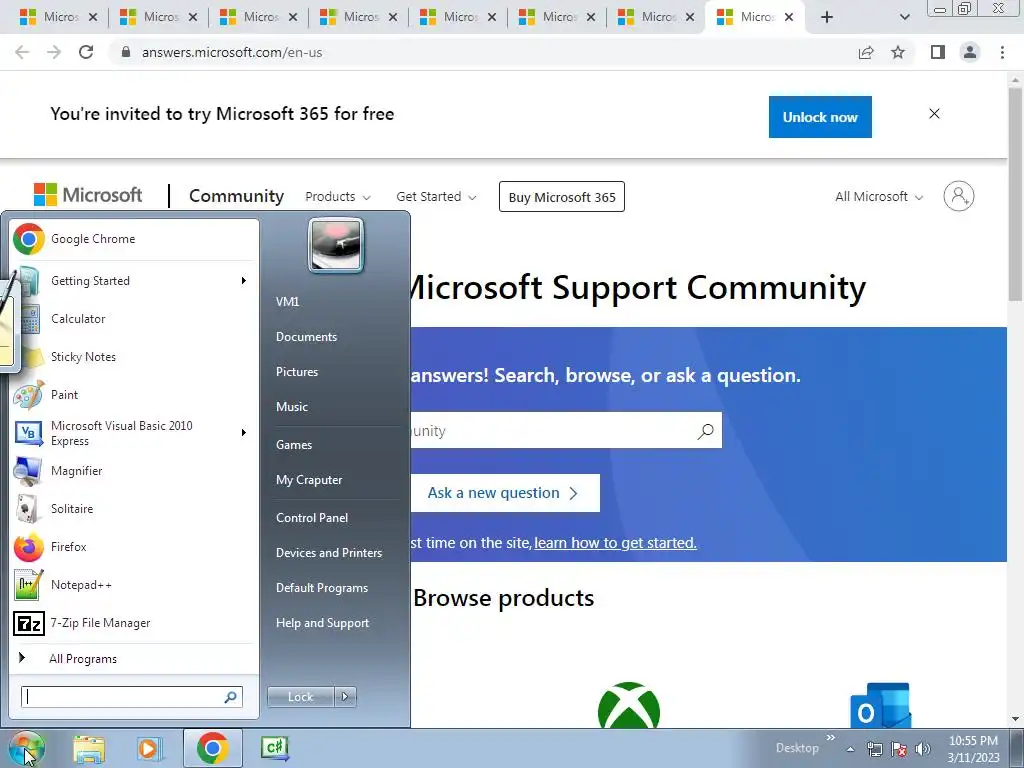
Task: Reload the page in Chrome
Action: coord(86,52)
